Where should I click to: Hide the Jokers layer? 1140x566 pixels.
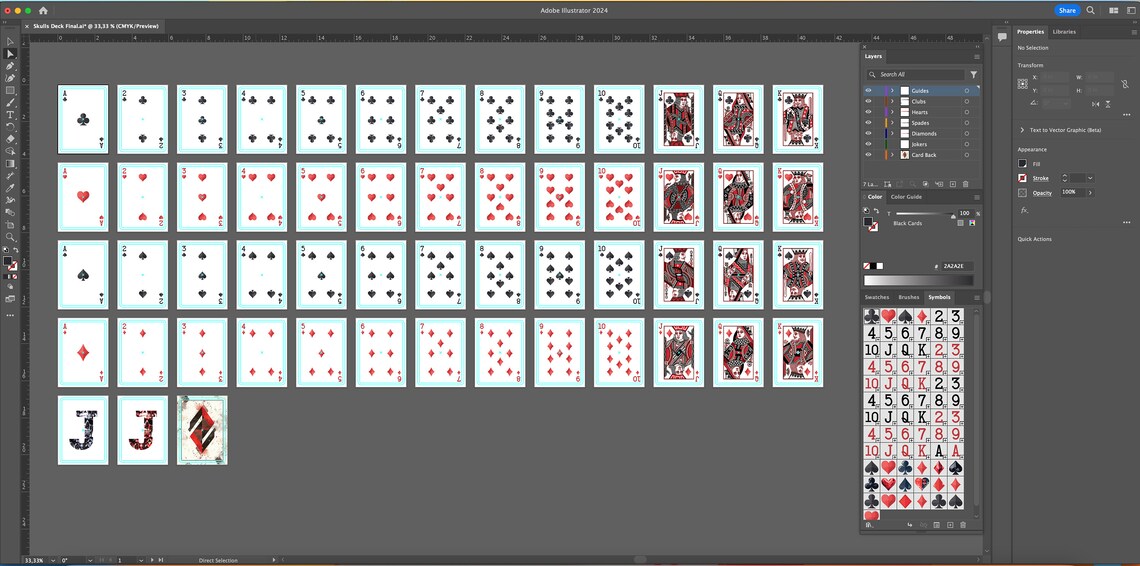point(868,144)
